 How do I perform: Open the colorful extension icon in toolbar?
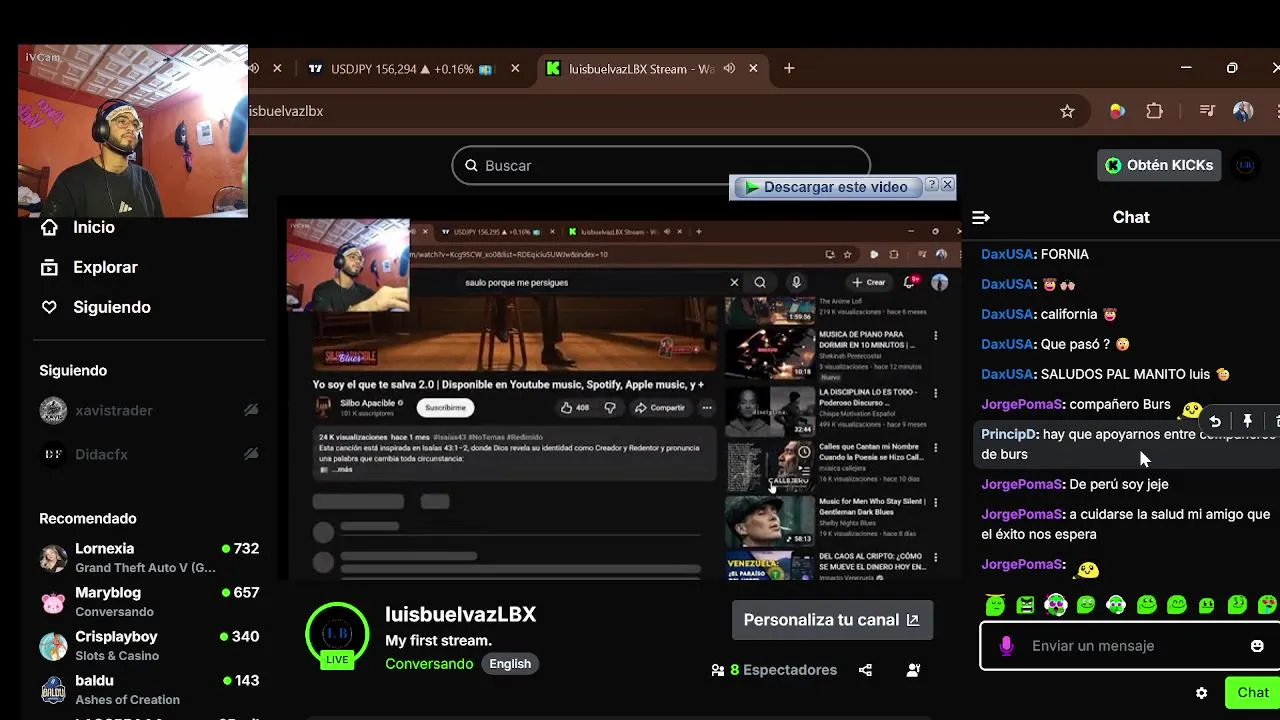tap(1118, 111)
